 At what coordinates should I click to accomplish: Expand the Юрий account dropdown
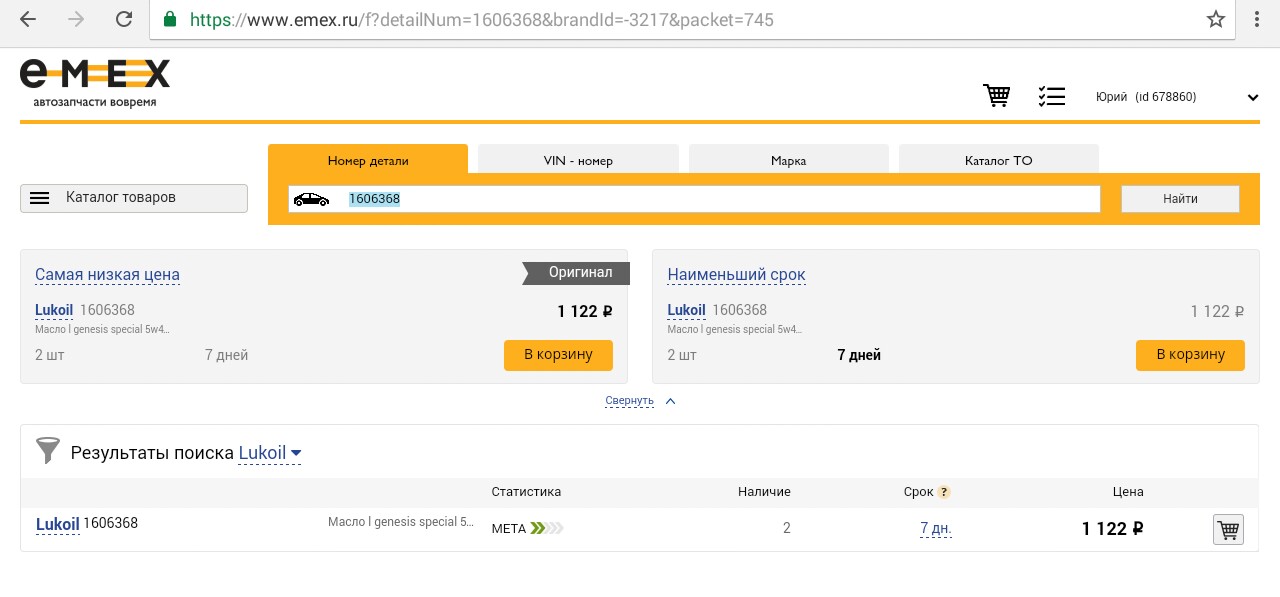click(x=1252, y=97)
